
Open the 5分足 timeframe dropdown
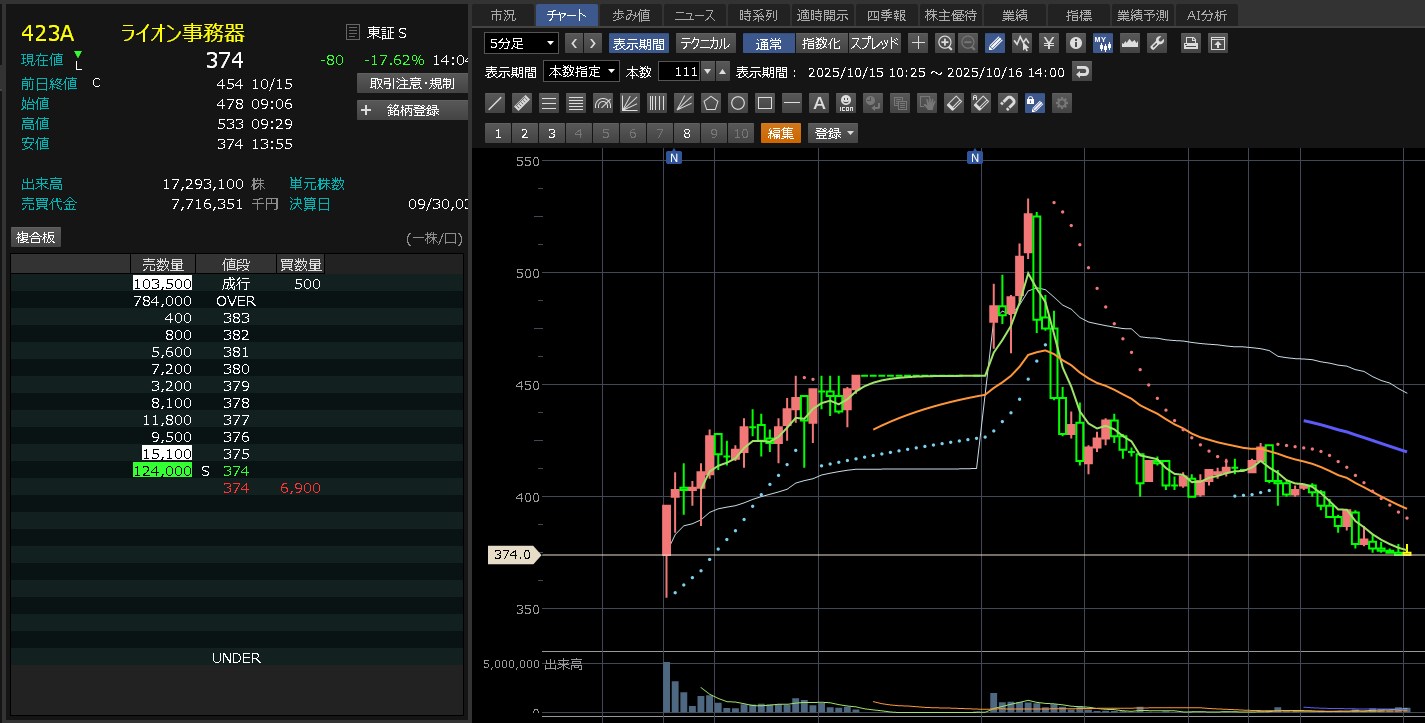[x=521, y=43]
